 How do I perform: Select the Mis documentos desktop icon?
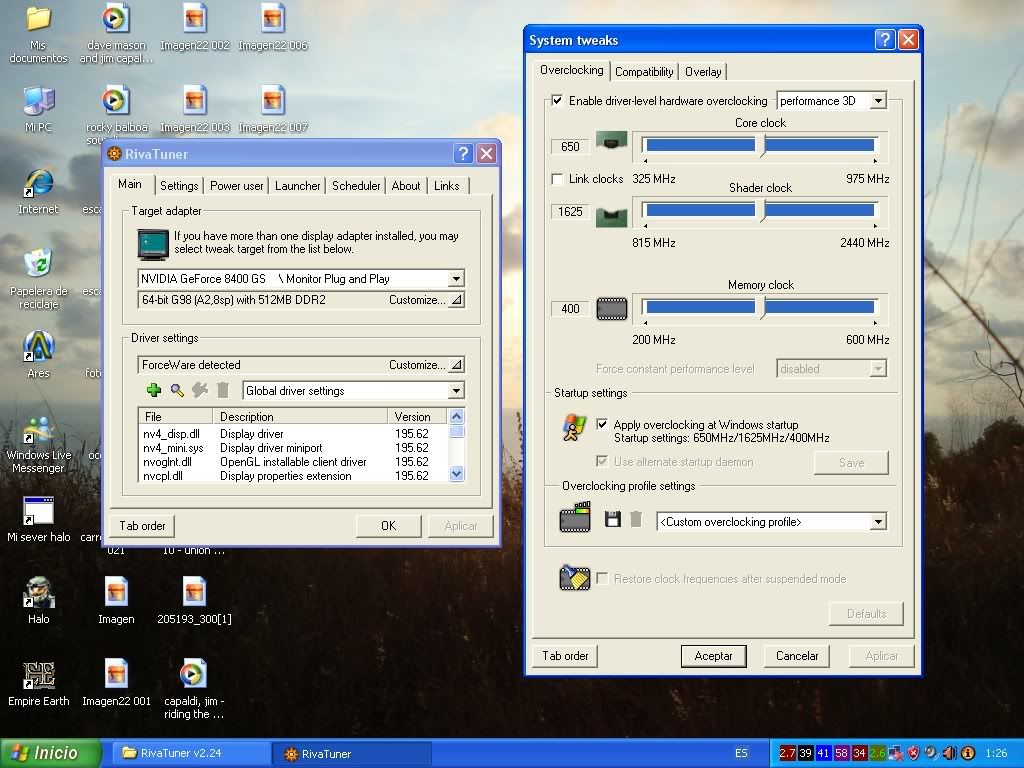38,34
